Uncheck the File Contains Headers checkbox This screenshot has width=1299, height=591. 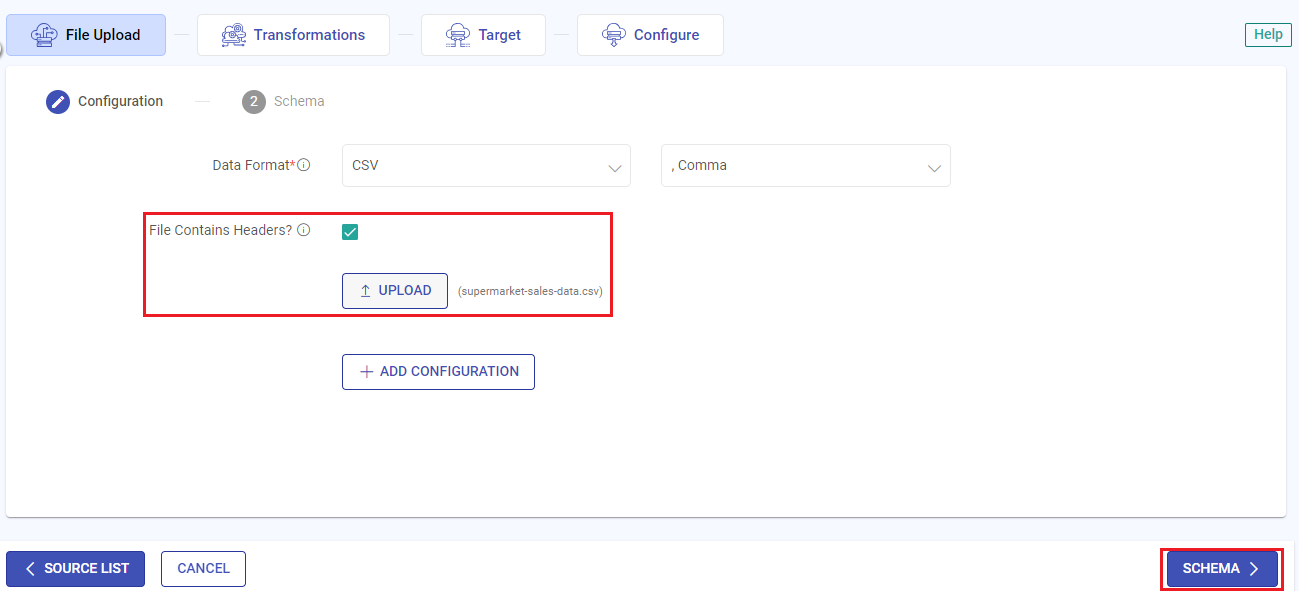(350, 231)
